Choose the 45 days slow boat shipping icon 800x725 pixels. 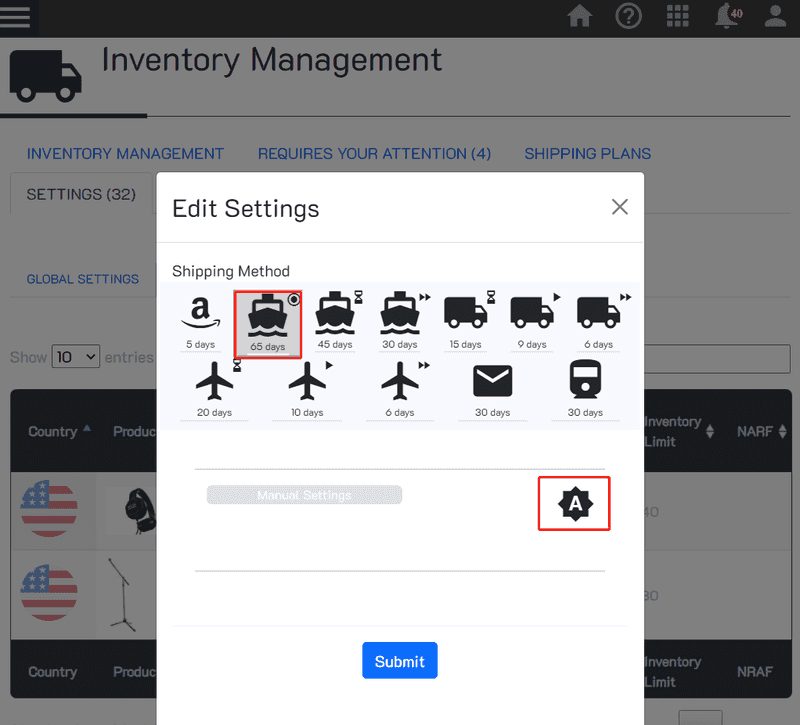click(x=334, y=315)
